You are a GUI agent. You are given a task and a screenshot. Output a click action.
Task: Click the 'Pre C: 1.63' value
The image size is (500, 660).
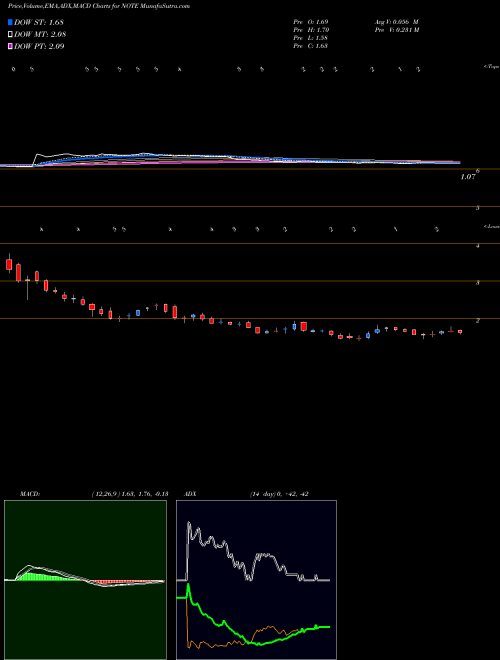(x=311, y=46)
